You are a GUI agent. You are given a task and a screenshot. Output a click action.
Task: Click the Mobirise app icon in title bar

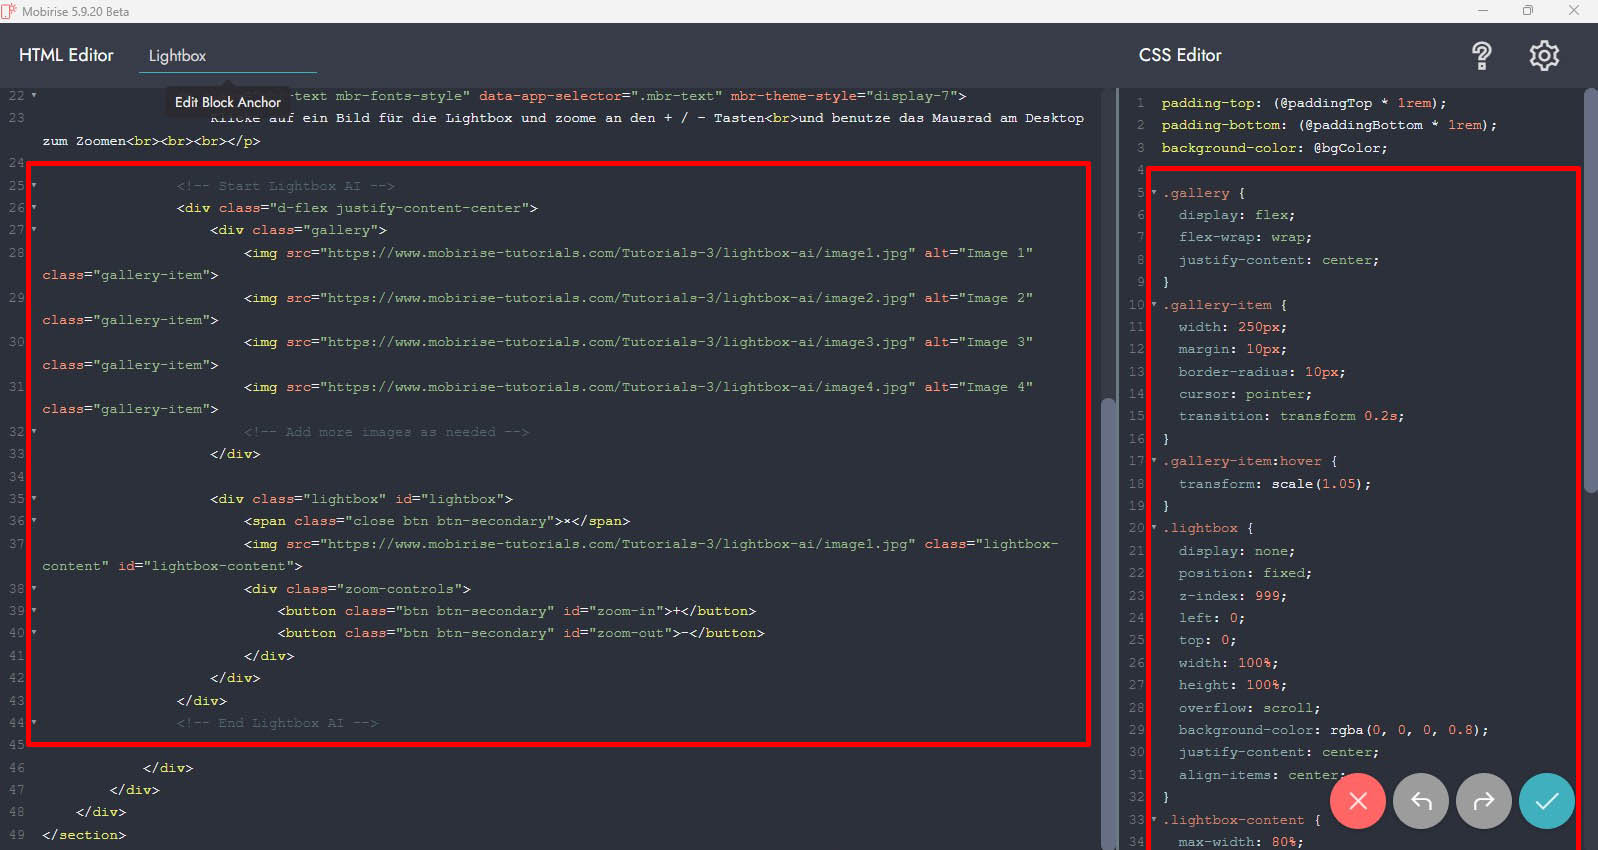coord(9,11)
